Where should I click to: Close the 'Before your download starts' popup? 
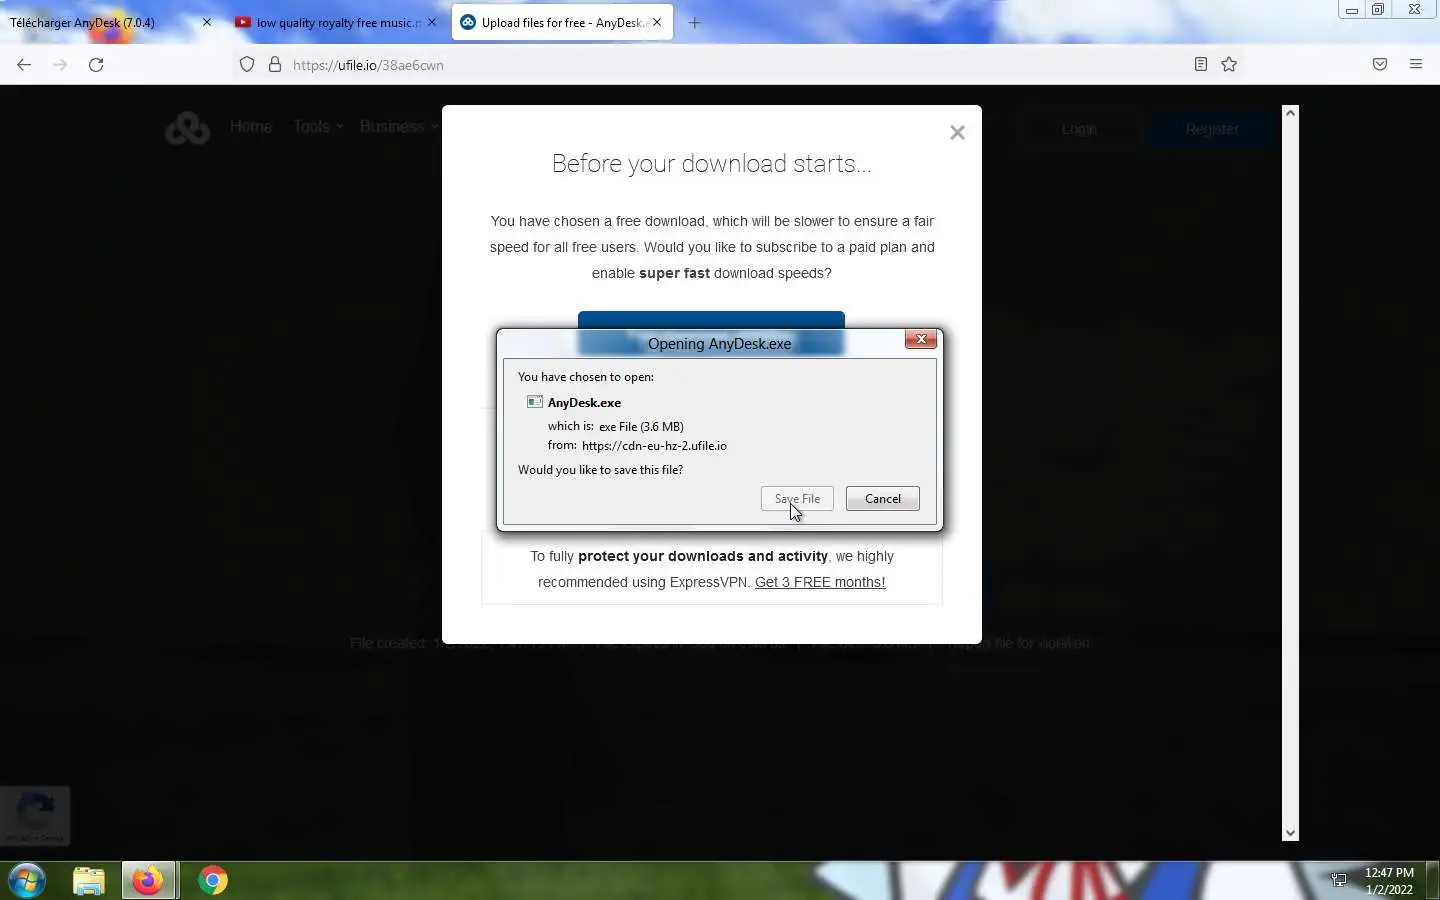point(957,133)
